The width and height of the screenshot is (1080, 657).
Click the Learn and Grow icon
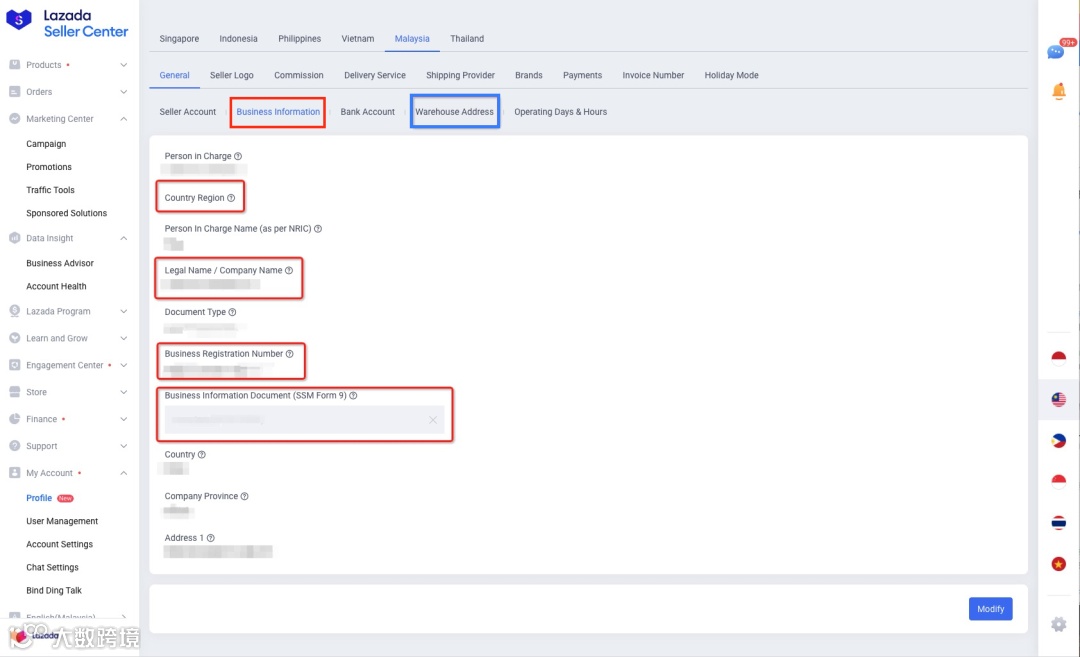14,338
